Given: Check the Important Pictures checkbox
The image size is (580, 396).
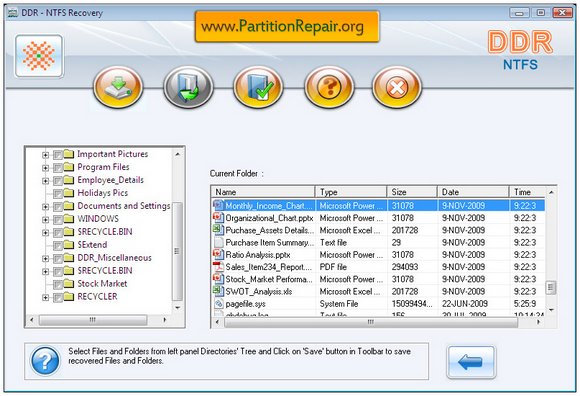Looking at the screenshot, I should coord(58,155).
